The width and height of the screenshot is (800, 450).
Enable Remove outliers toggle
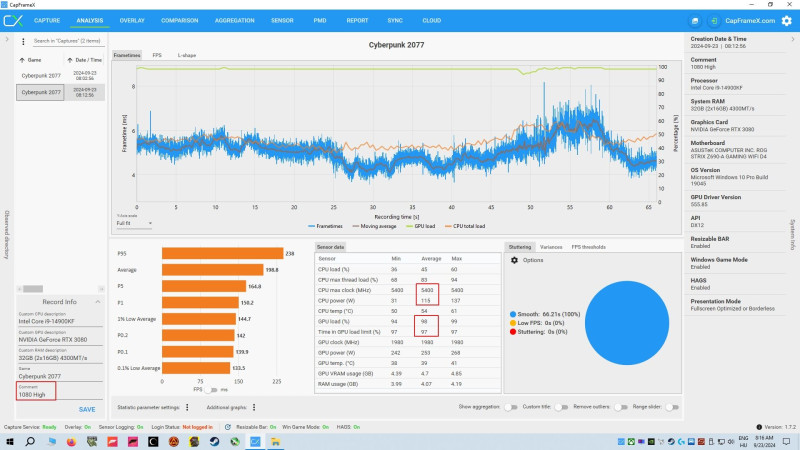pos(620,407)
